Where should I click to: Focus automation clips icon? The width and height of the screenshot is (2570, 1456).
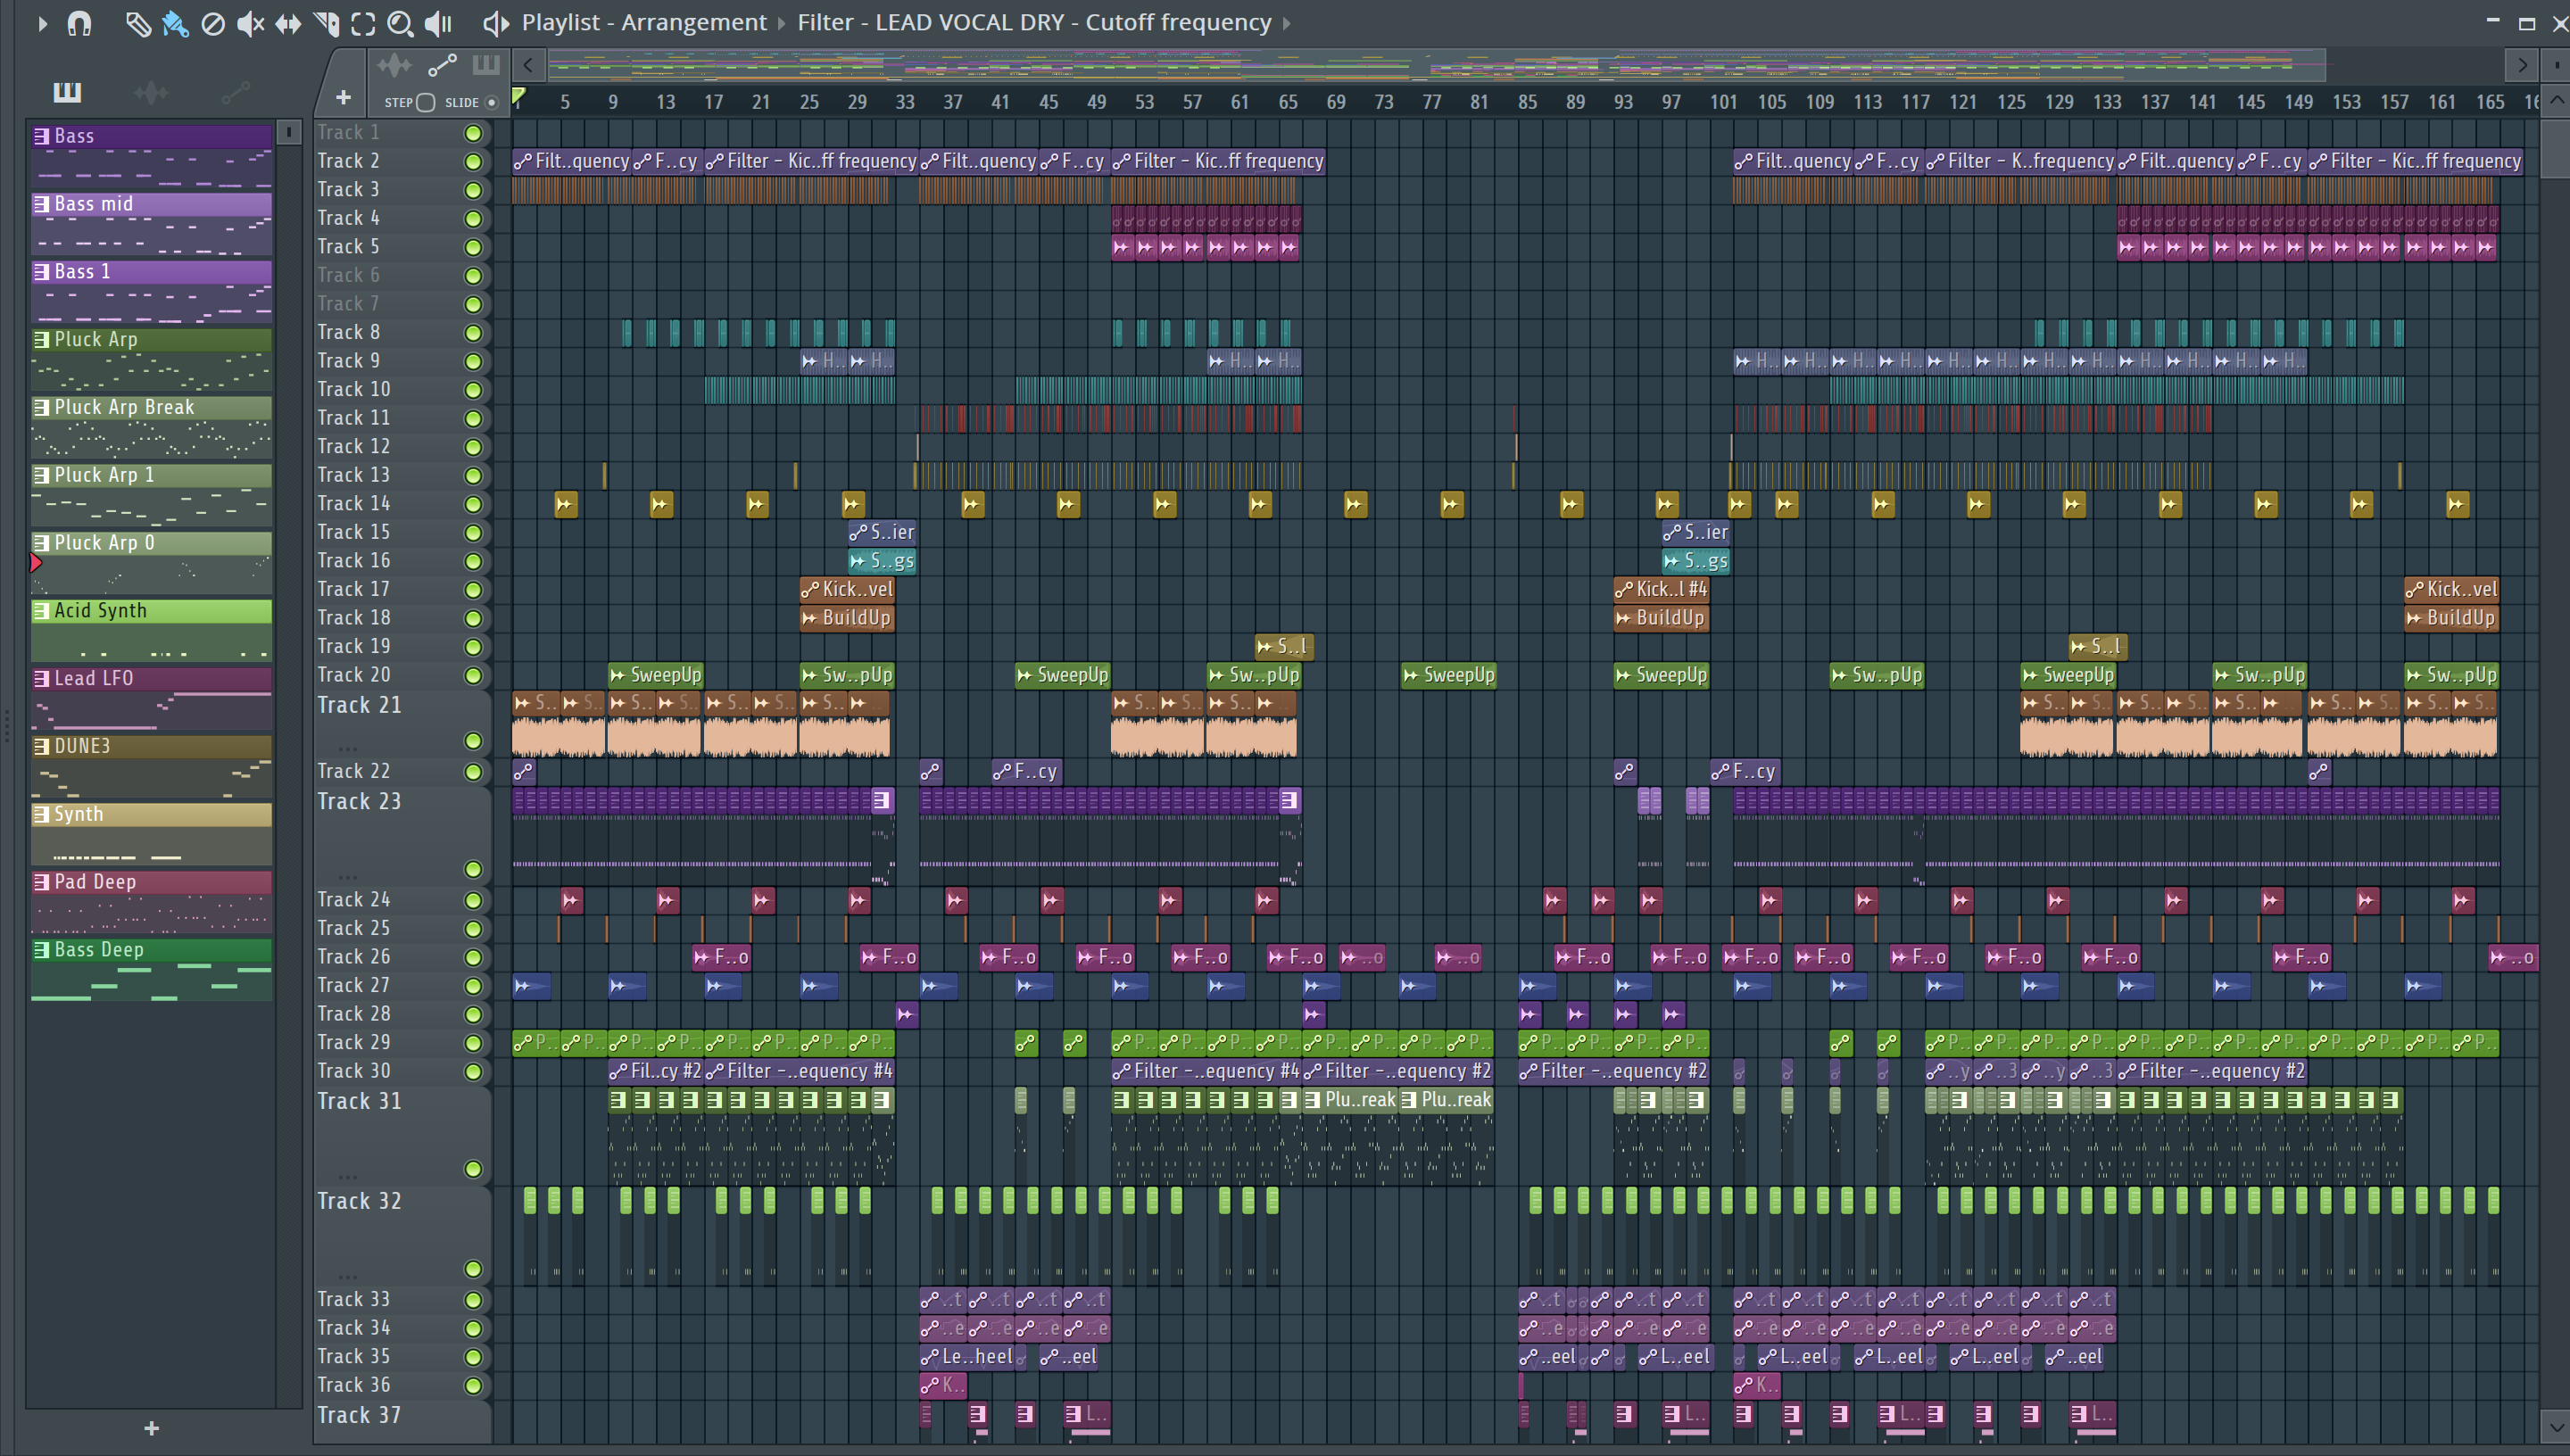coord(442,66)
